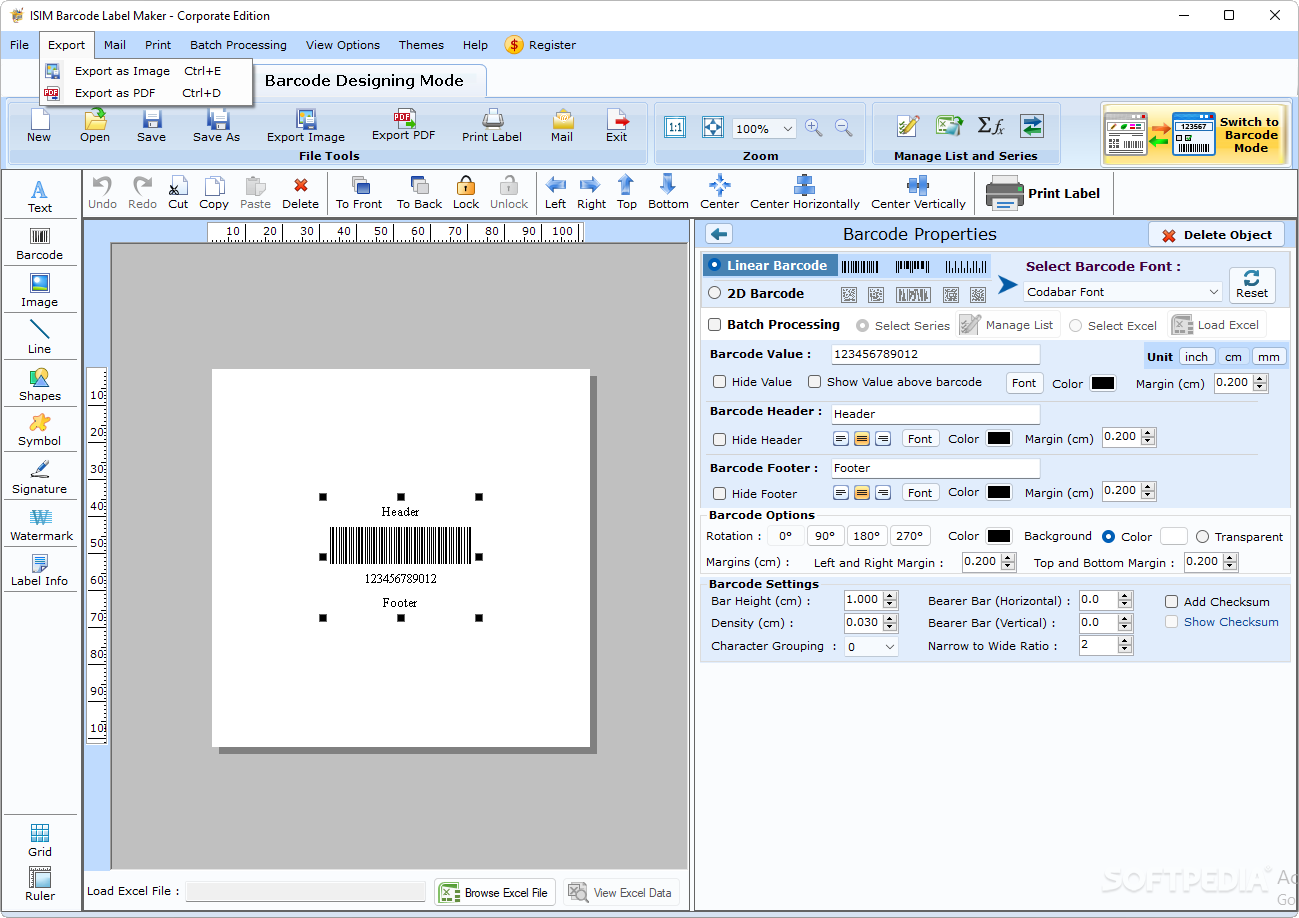Click the Lock object icon
1299x918 pixels.
click(466, 192)
